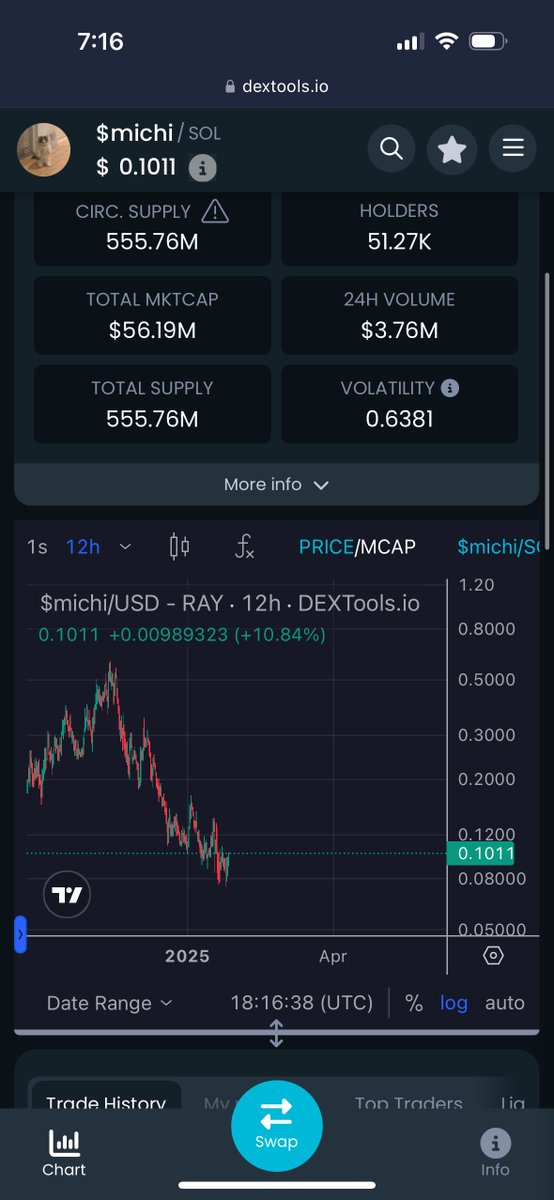Click the current price label 0.1011 on axis
Screen dimensions: 554x1200
480,854
